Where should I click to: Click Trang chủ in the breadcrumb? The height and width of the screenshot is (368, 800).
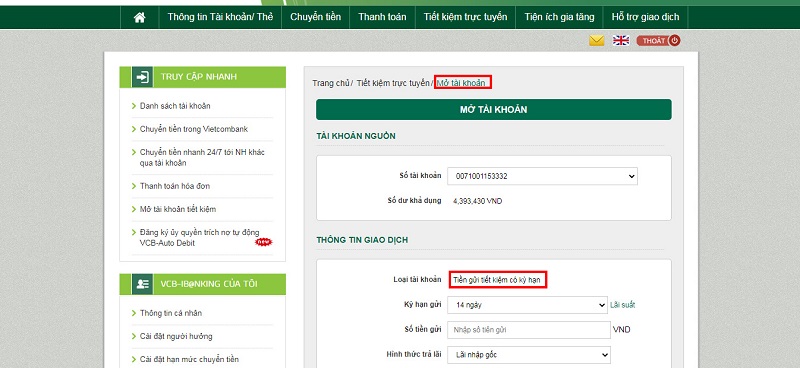(x=331, y=83)
